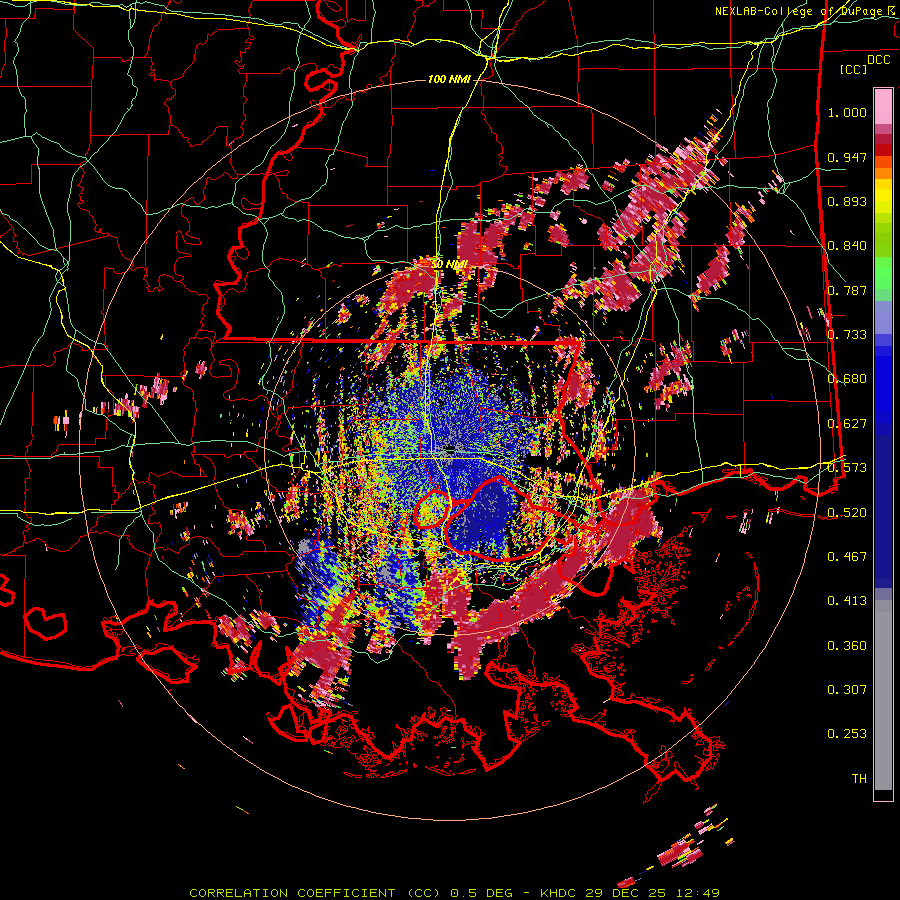This screenshot has height=900, width=900.
Task: Click the 12:49 timestamp in the caption
Action: pyautogui.click(x=696, y=893)
